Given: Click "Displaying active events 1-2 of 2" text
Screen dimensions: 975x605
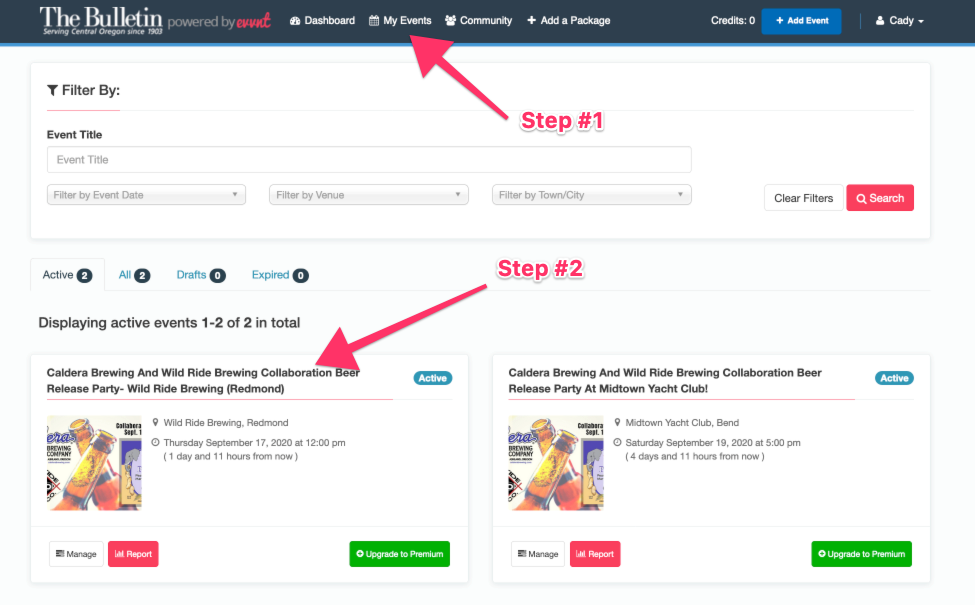Looking at the screenshot, I should [x=145, y=323].
